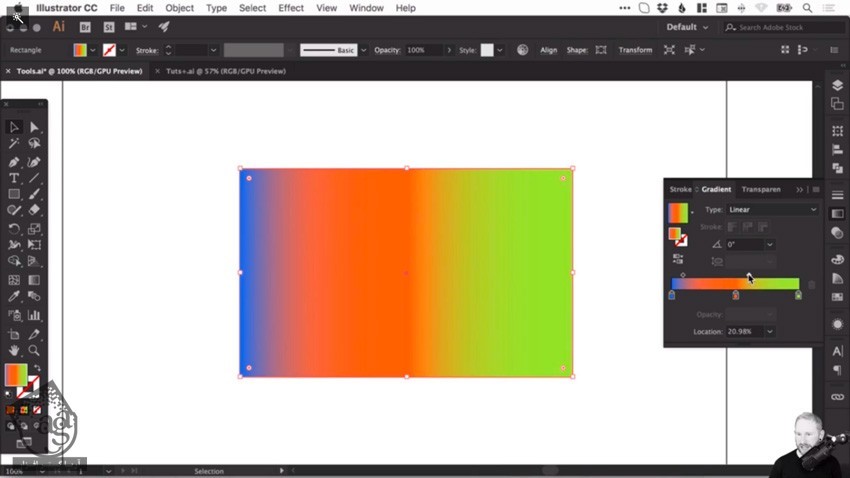This screenshot has height=478, width=850.
Task: Click the Transform button in control bar
Action: (x=635, y=50)
